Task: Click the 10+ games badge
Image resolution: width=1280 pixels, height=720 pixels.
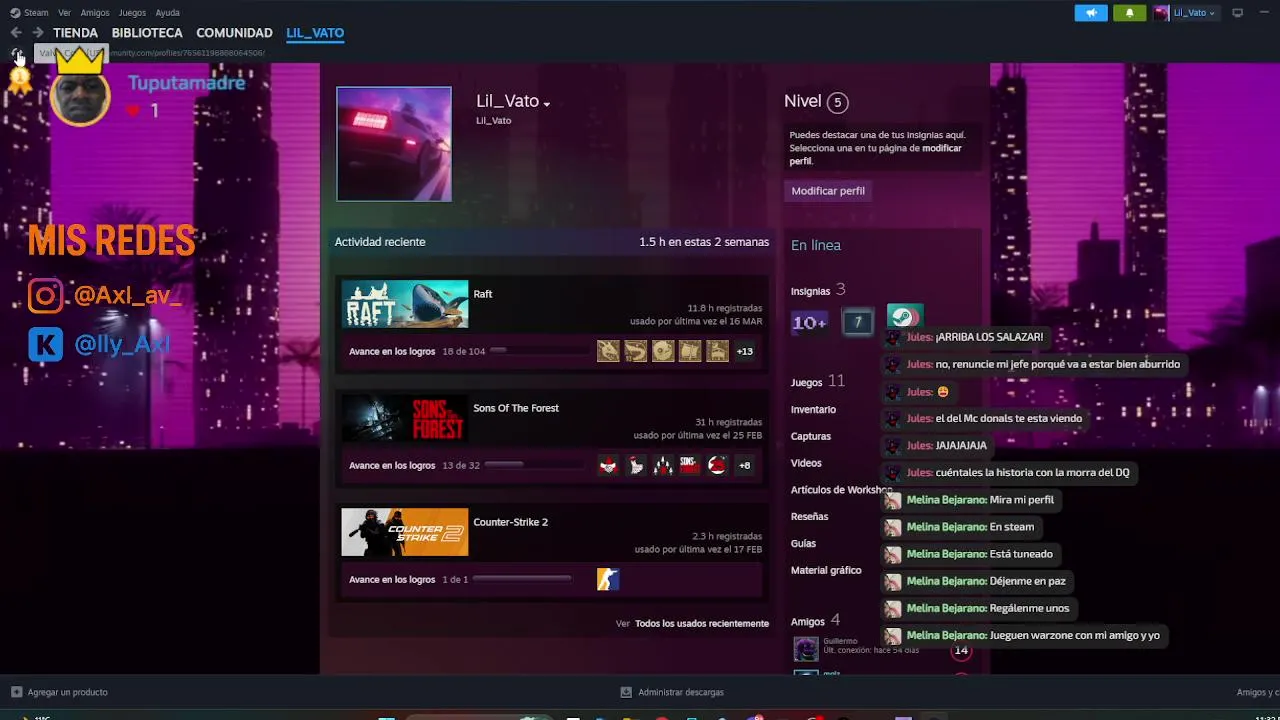Action: click(x=809, y=322)
